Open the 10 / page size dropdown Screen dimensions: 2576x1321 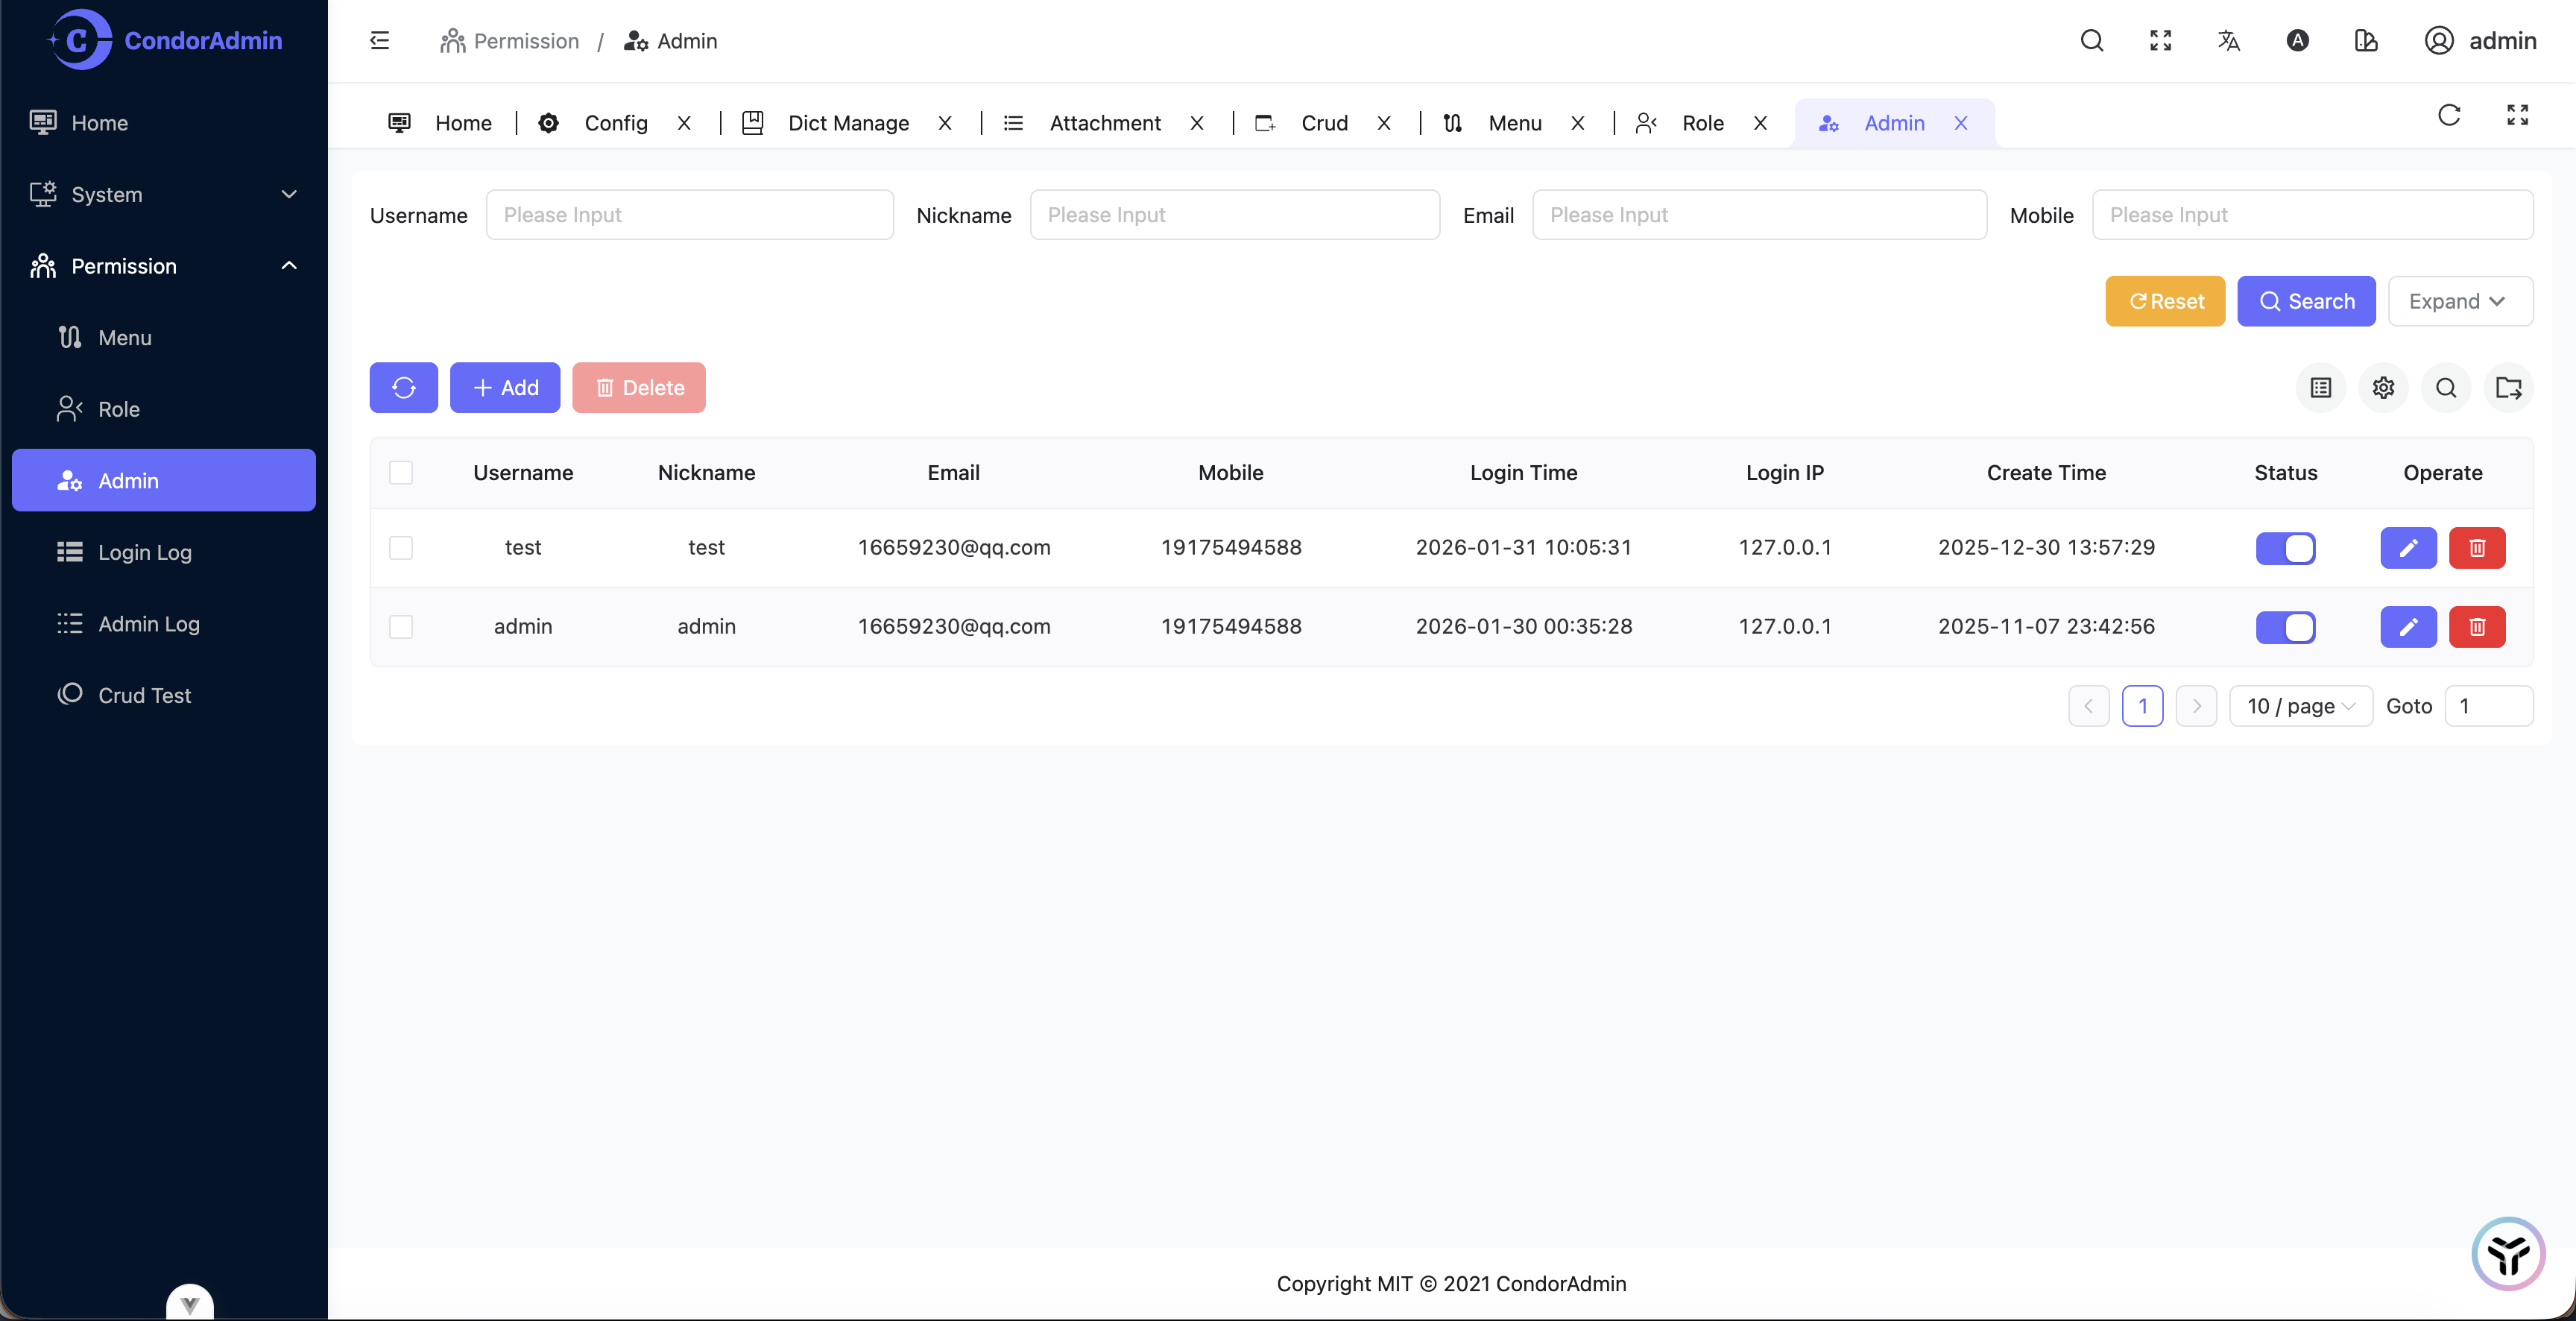[2300, 707]
